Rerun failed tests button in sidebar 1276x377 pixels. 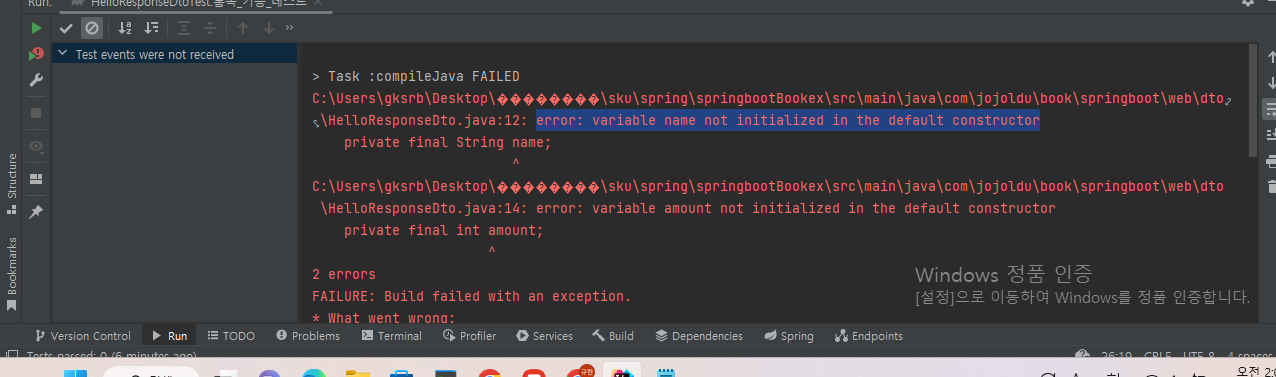tap(36, 54)
